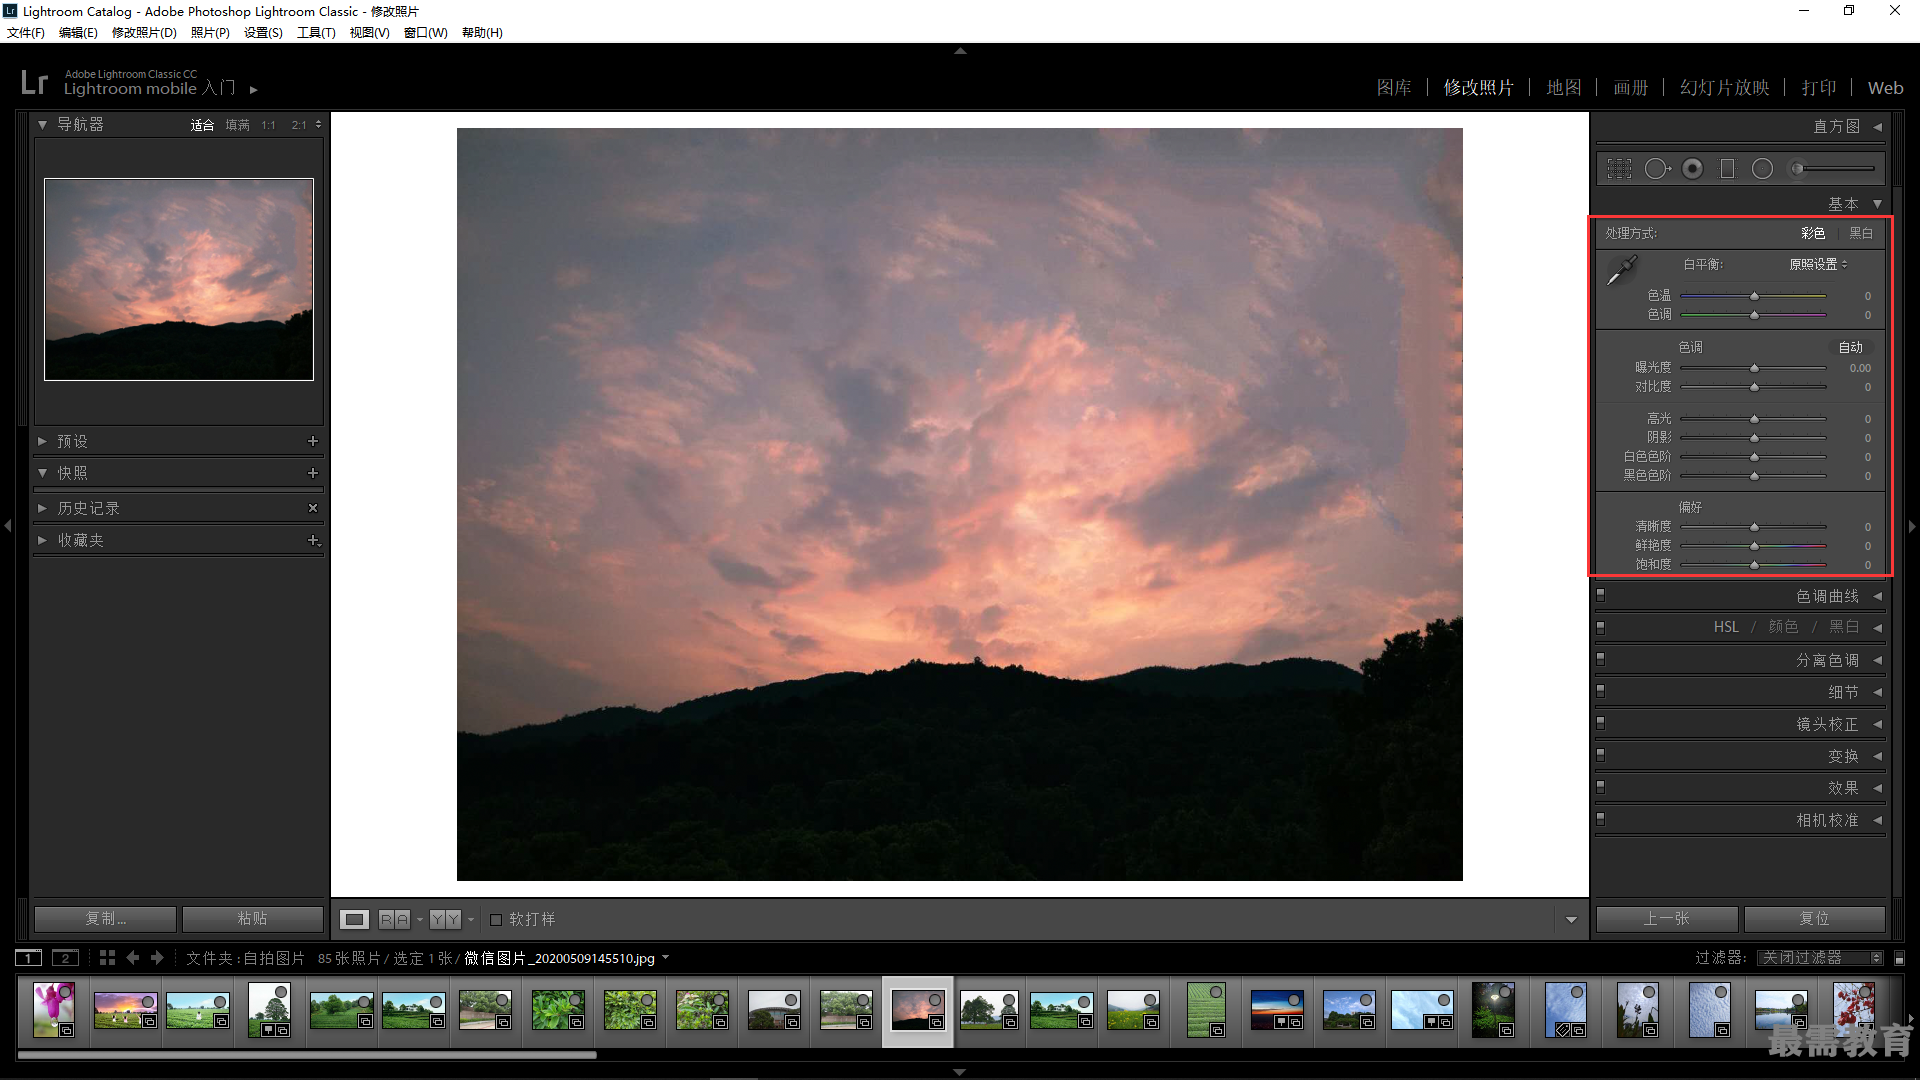Add a new snapshot with plus icon
The image size is (1920, 1080).
pyautogui.click(x=313, y=473)
